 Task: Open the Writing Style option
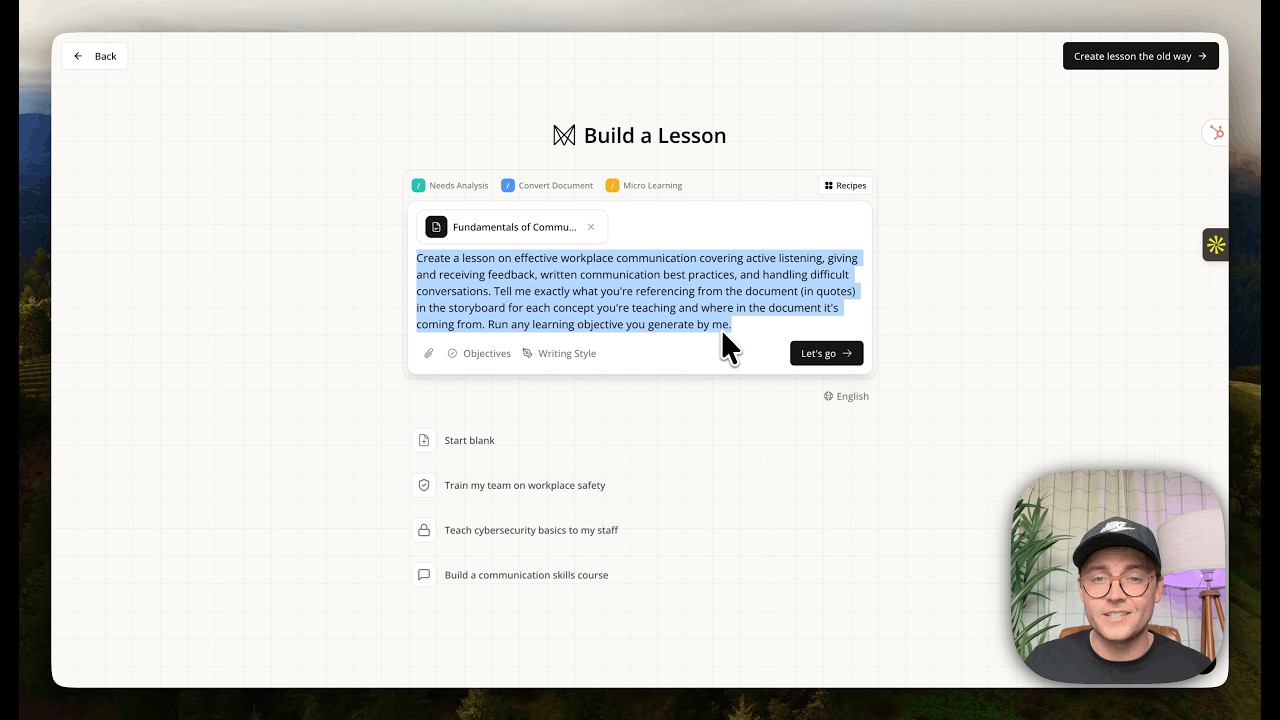[x=559, y=353]
